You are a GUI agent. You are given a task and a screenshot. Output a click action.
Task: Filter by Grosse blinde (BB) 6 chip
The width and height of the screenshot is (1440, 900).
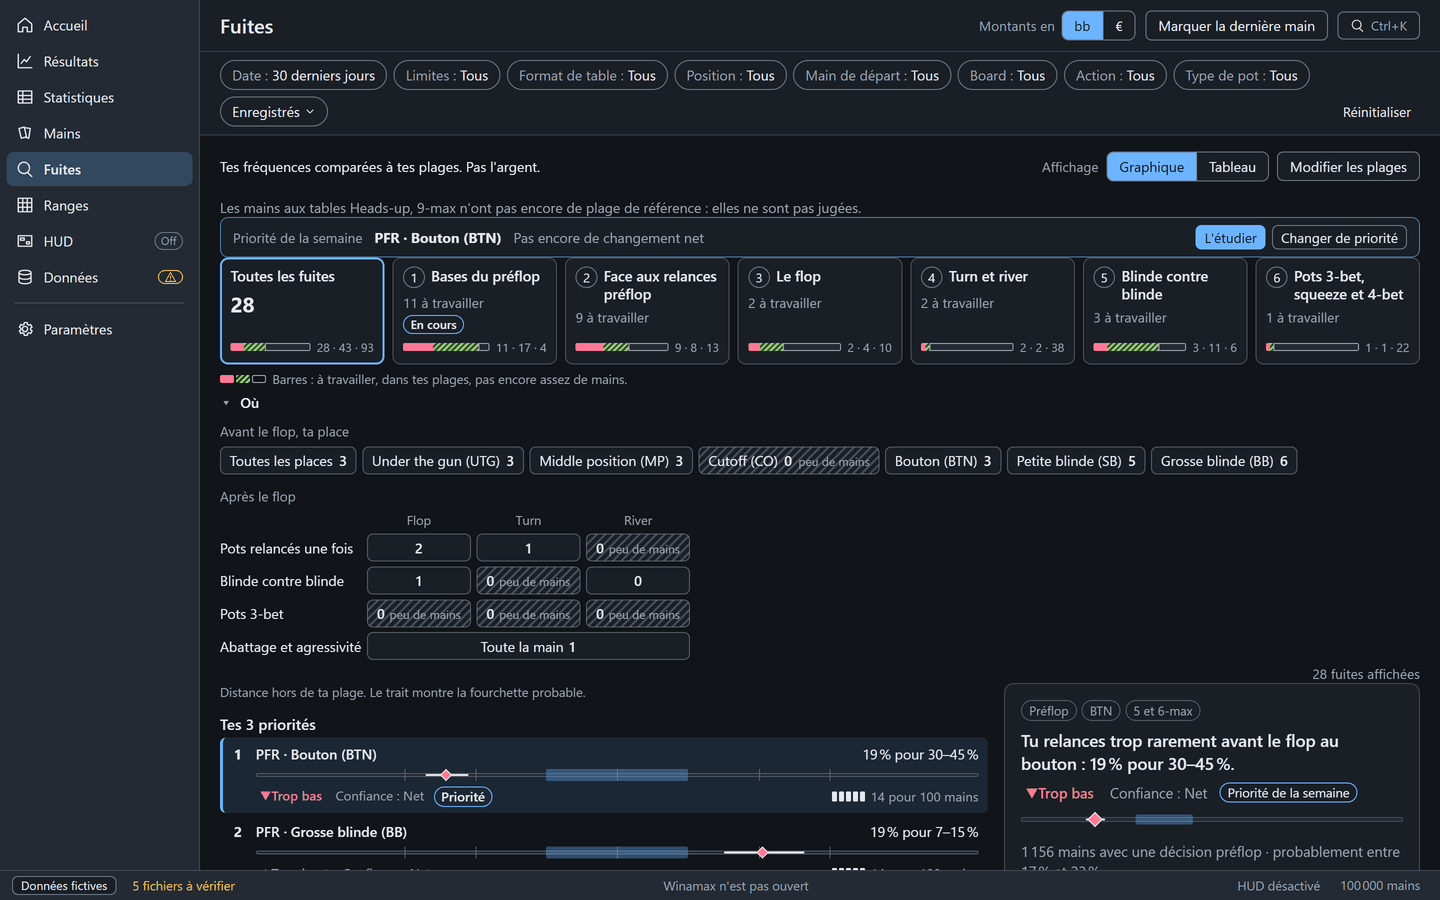click(1224, 461)
